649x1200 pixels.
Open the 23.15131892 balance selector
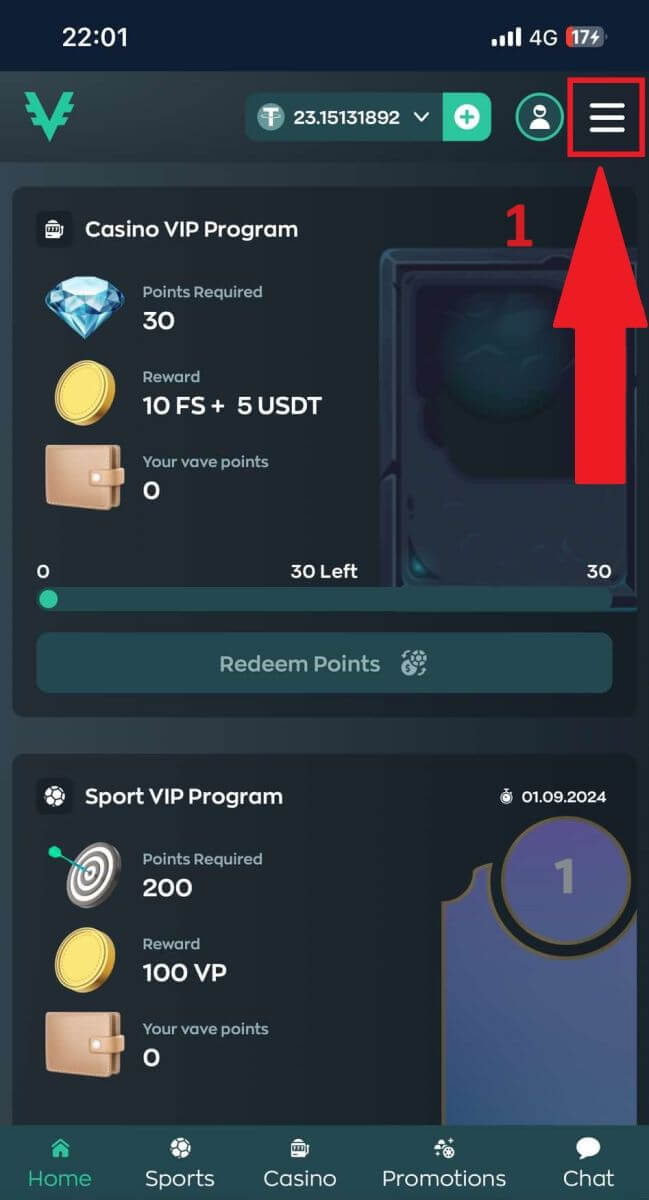click(x=344, y=117)
